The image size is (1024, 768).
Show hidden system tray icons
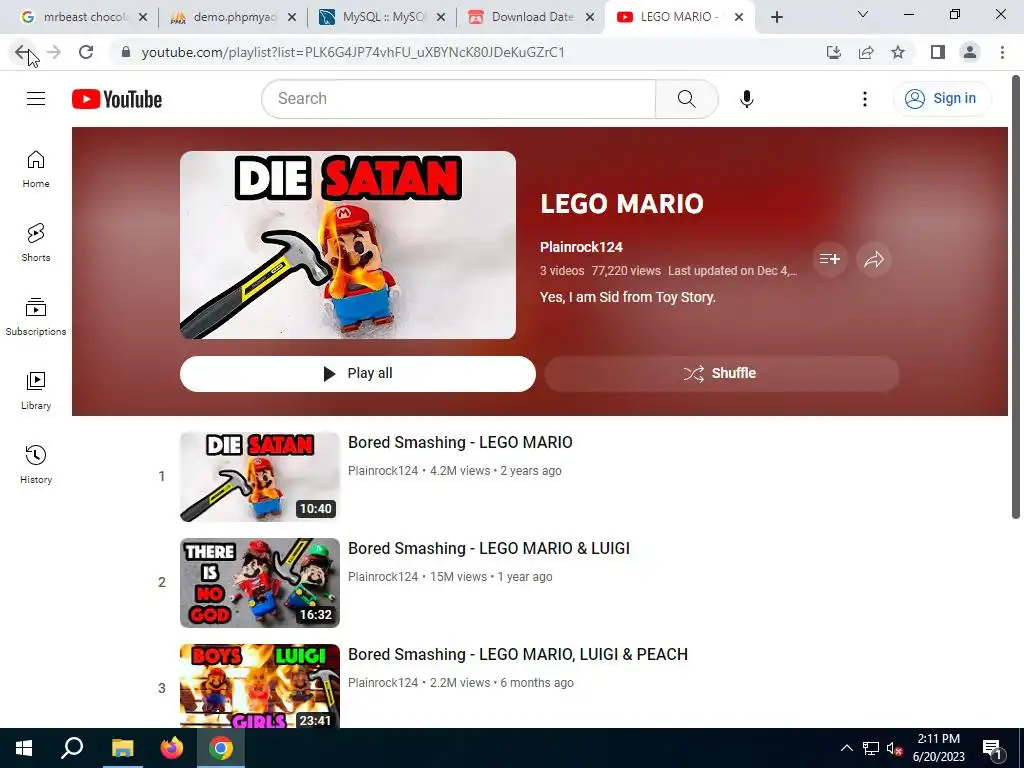coord(846,748)
